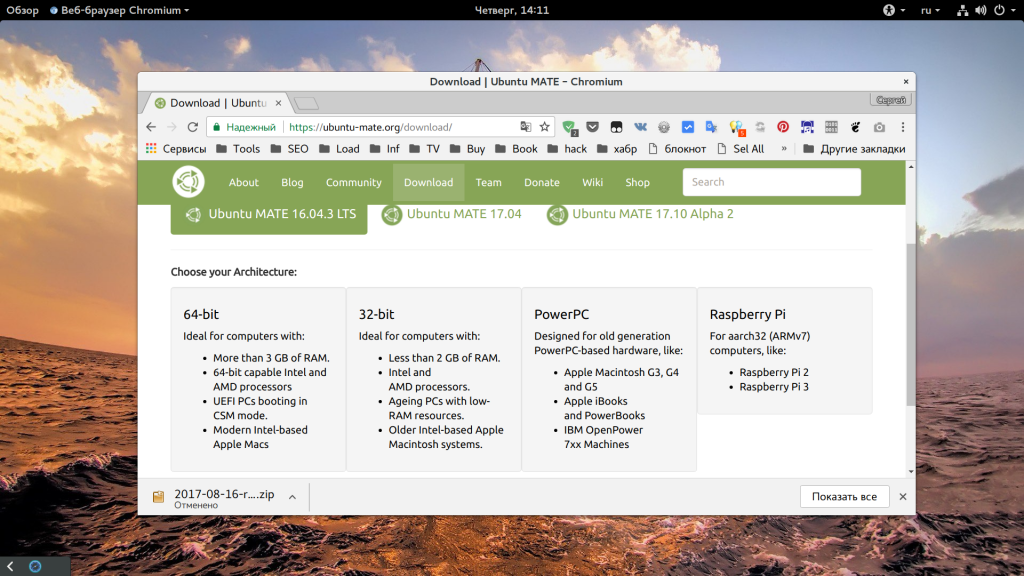Open the green shield extension with badge 2
Image resolution: width=1024 pixels, height=576 pixels.
569,128
